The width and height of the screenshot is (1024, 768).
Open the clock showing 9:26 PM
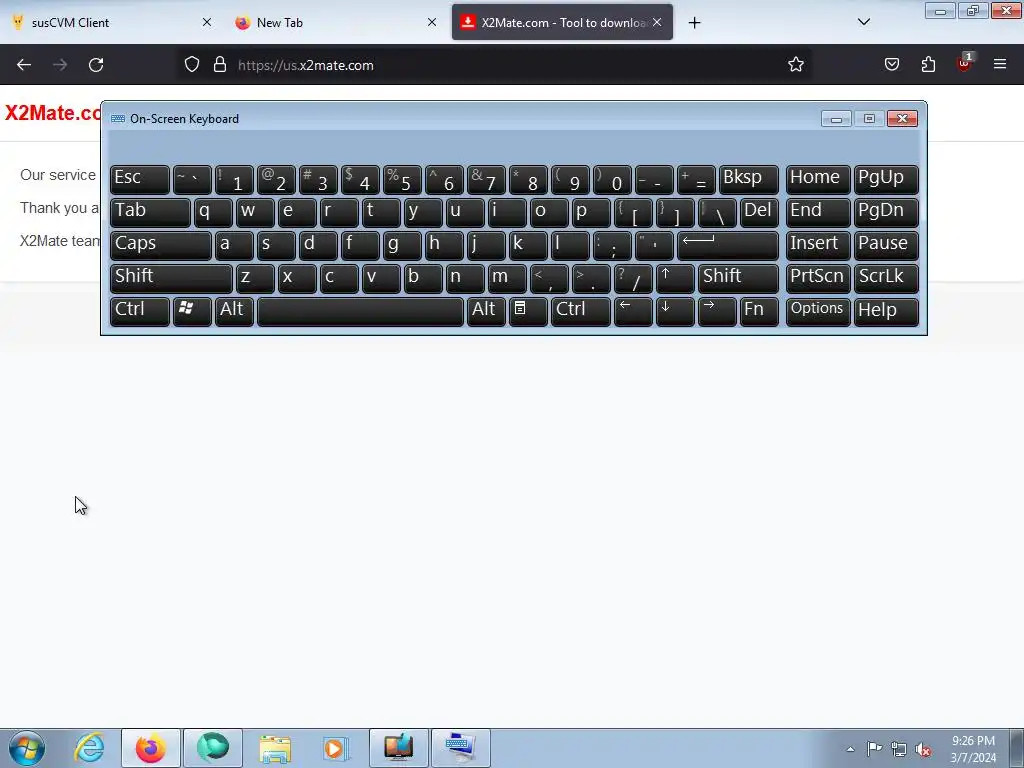tap(973, 749)
